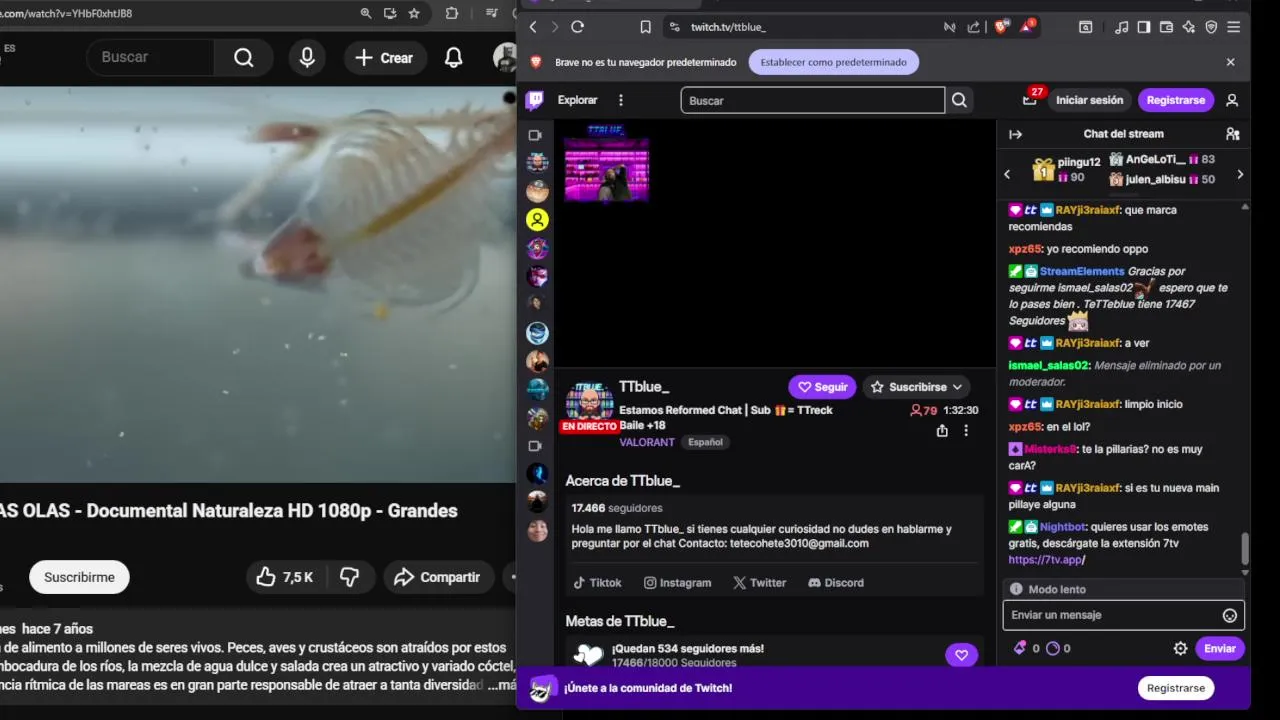
Task: Open chat settings gear icon
Action: pos(1180,648)
